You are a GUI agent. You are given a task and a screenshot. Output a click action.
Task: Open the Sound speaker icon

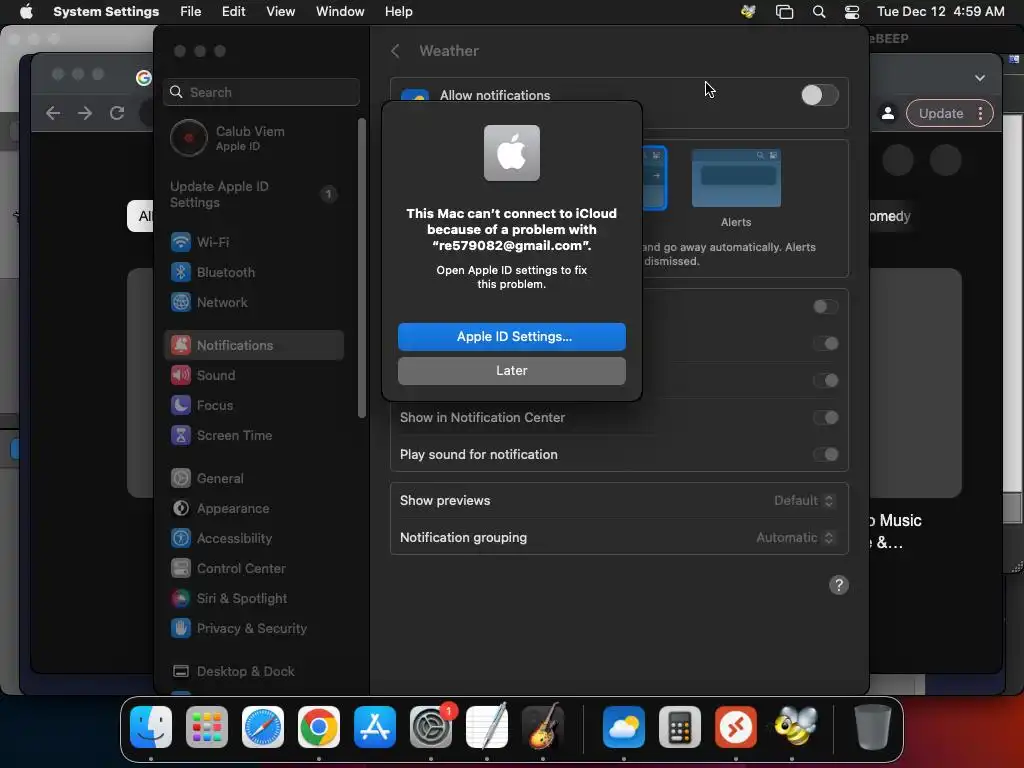[180, 375]
